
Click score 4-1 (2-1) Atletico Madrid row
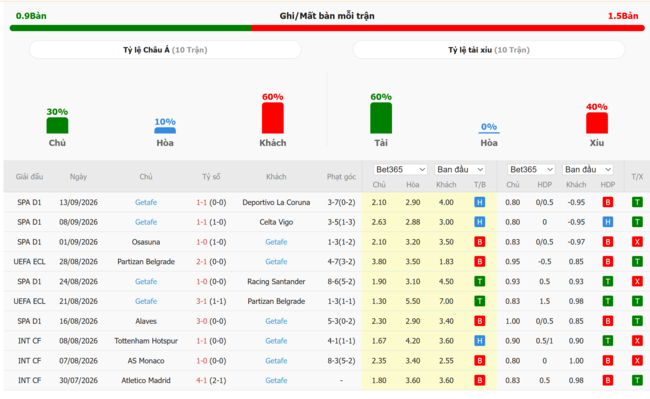click(x=211, y=380)
